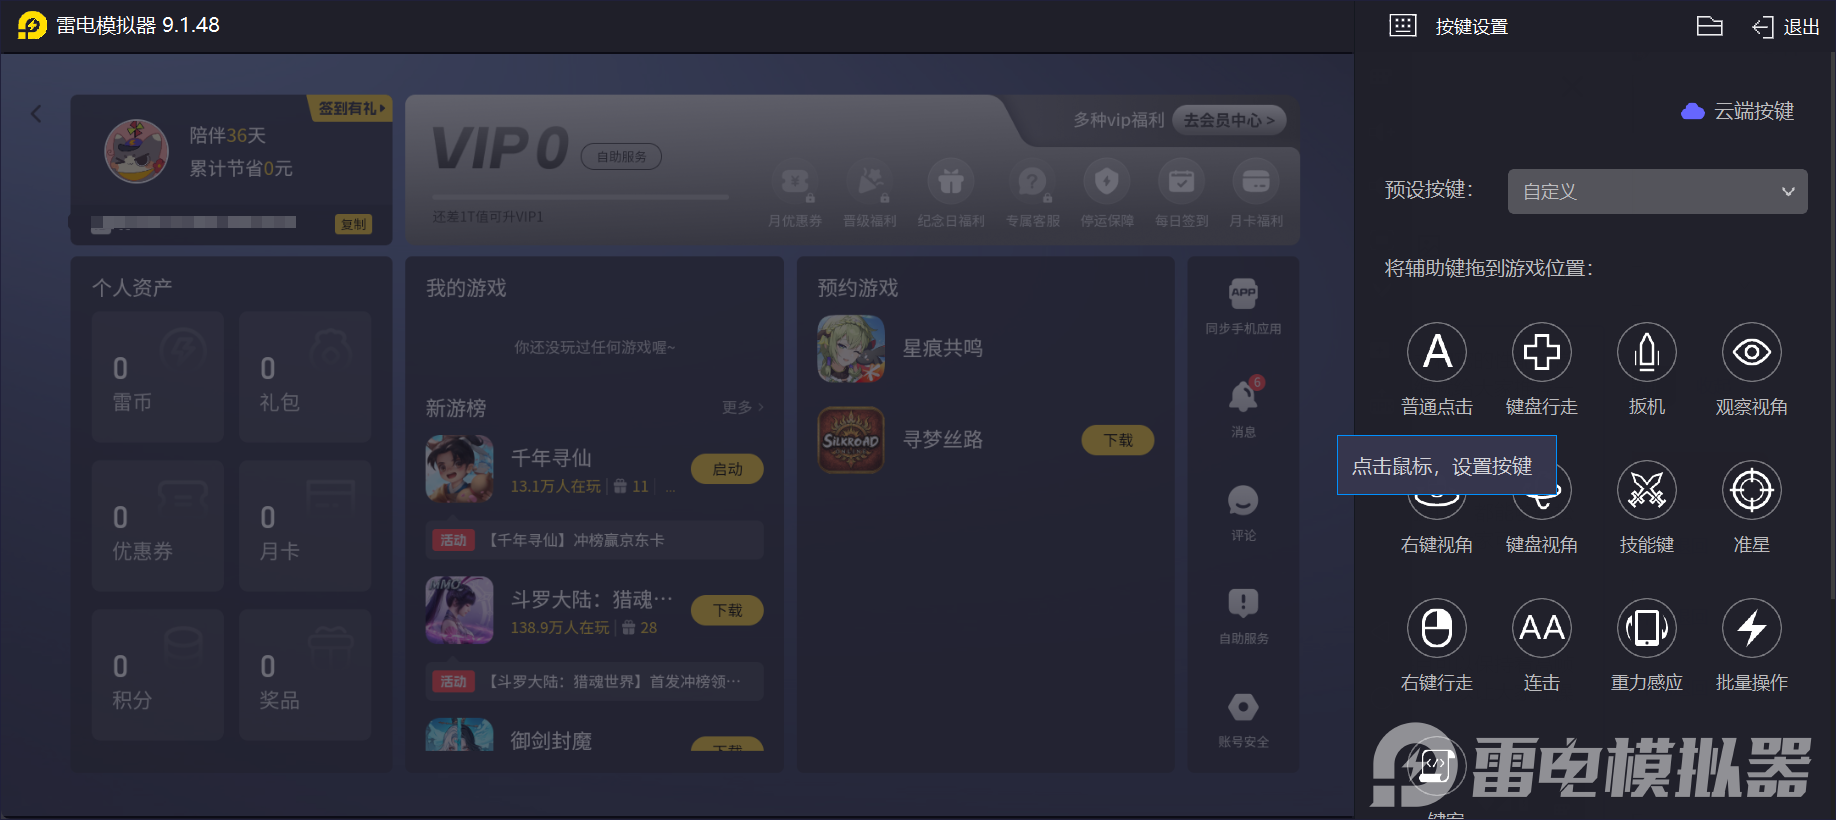Select the 准星 crosshair icon
This screenshot has height=820, width=1836.
click(x=1752, y=490)
